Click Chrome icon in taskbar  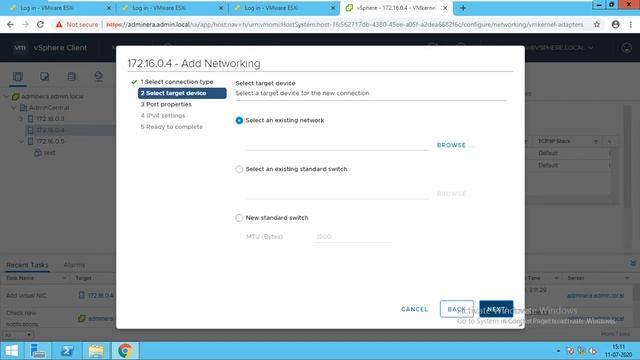(x=125, y=351)
